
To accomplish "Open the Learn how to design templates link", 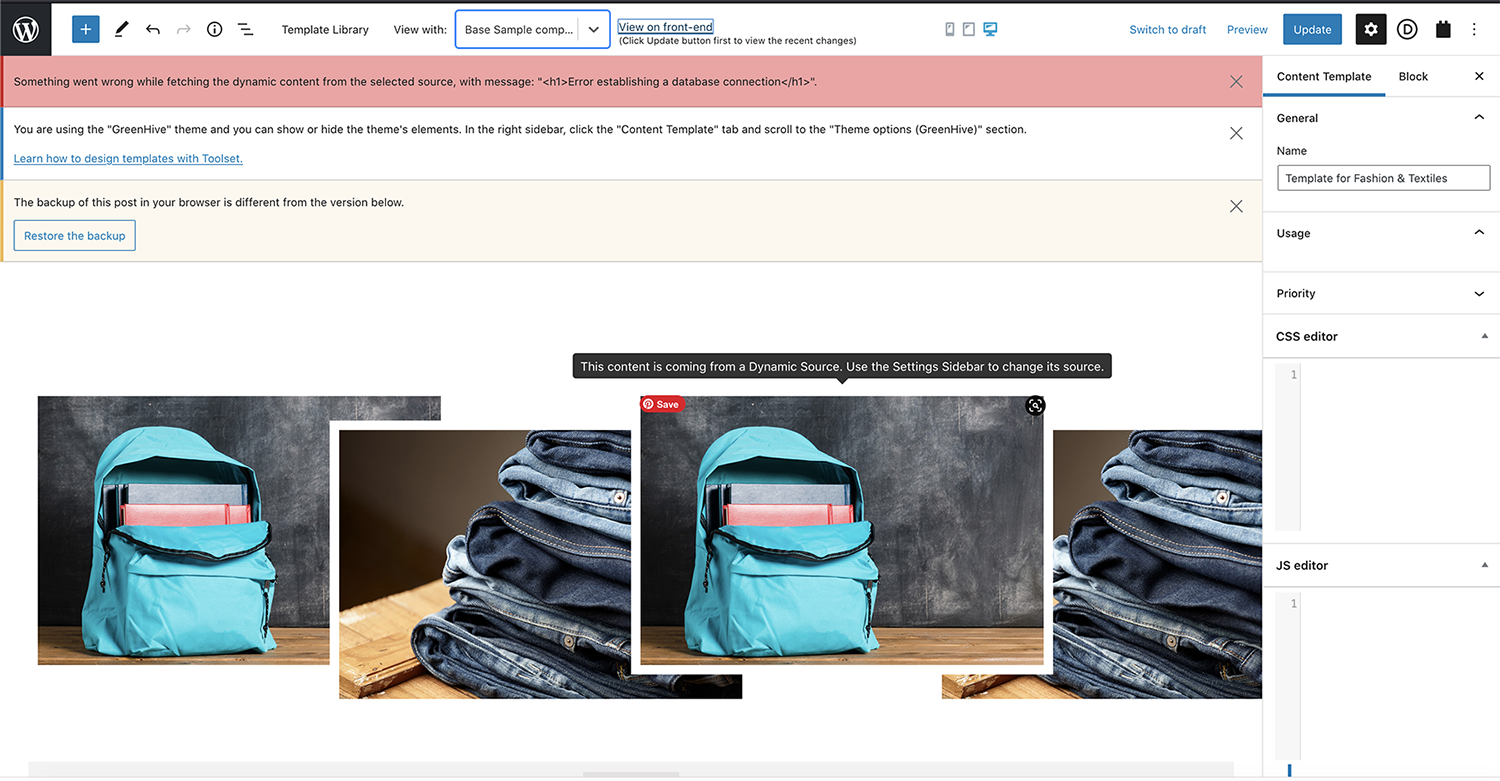I will pos(128,158).
